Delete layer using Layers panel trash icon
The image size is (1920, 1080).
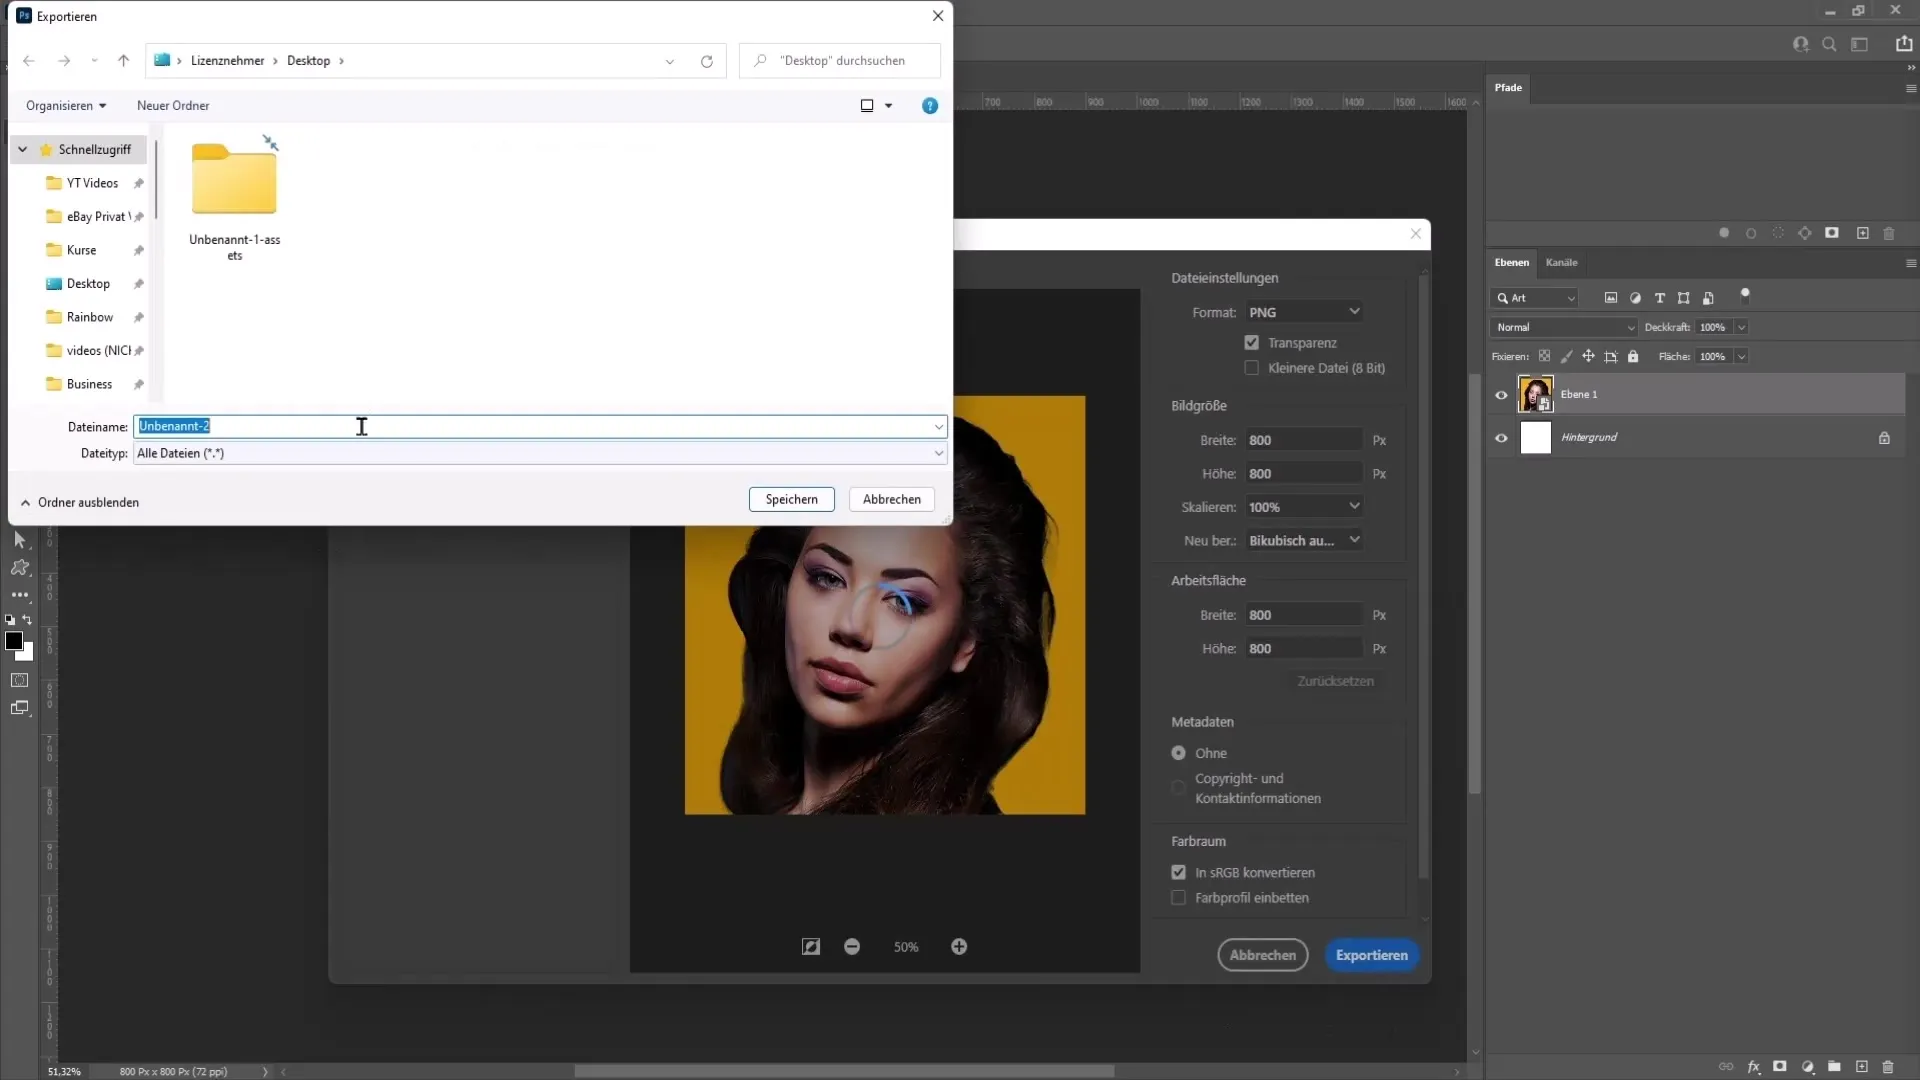tap(1888, 1067)
